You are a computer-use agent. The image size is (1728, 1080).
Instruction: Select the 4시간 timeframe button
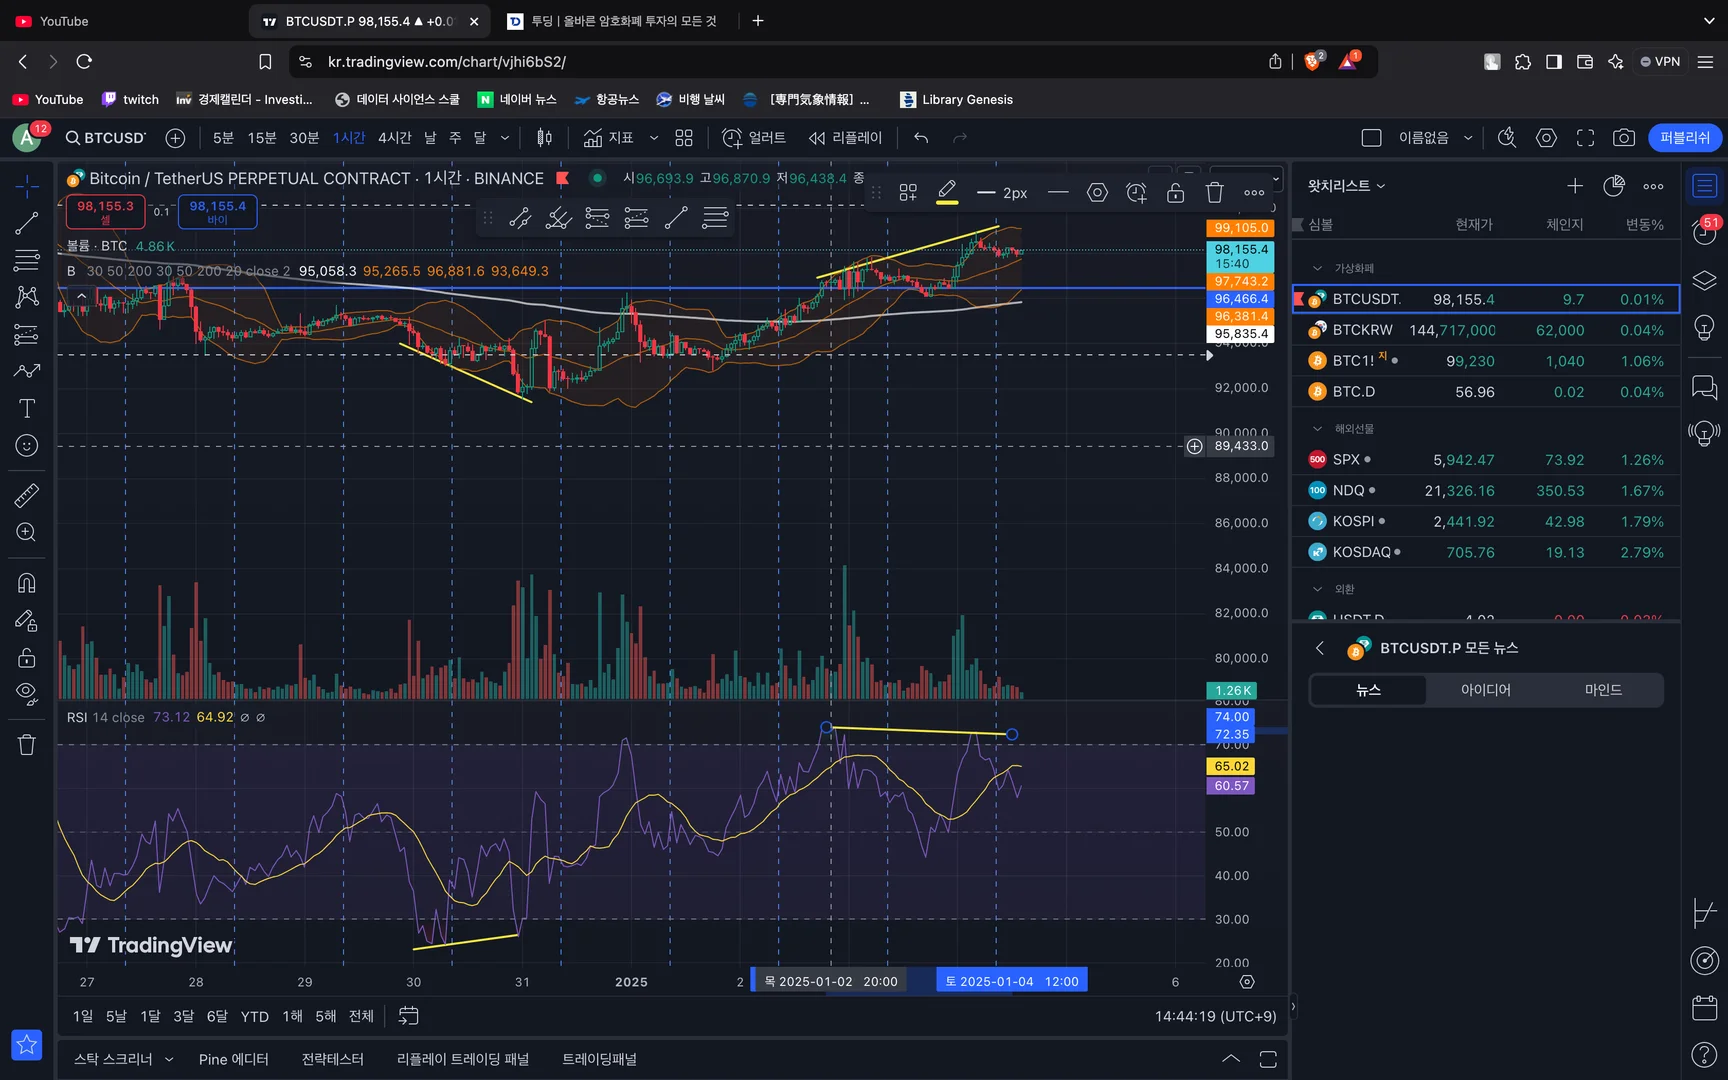(394, 138)
